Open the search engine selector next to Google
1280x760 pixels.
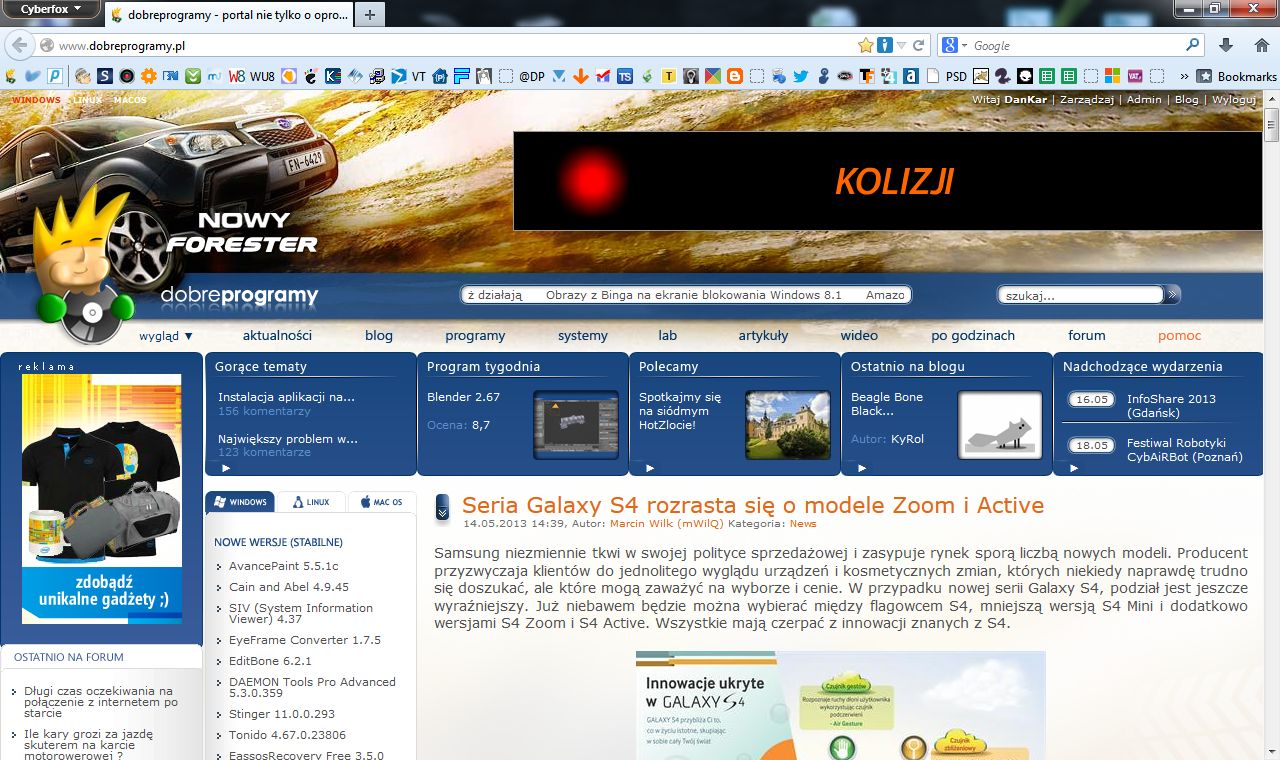point(955,45)
